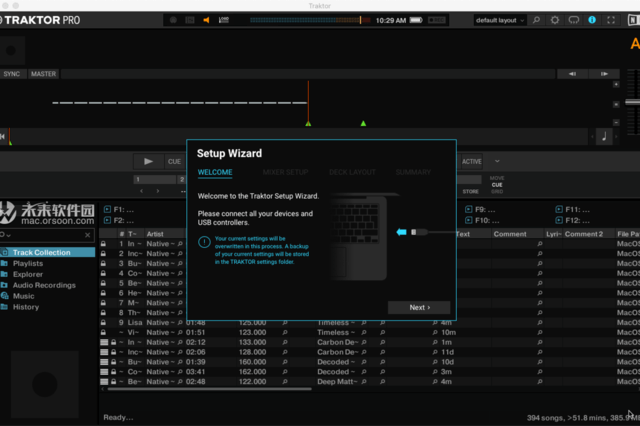Click the F1 favorite slot

(119, 209)
